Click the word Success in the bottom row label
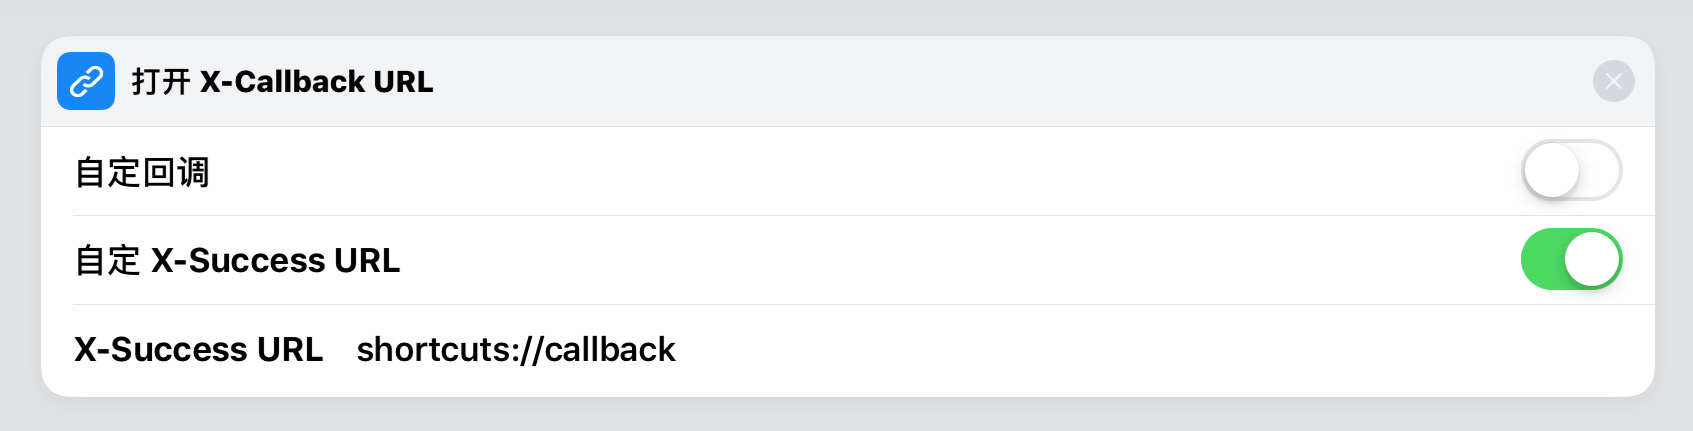 click(x=179, y=349)
